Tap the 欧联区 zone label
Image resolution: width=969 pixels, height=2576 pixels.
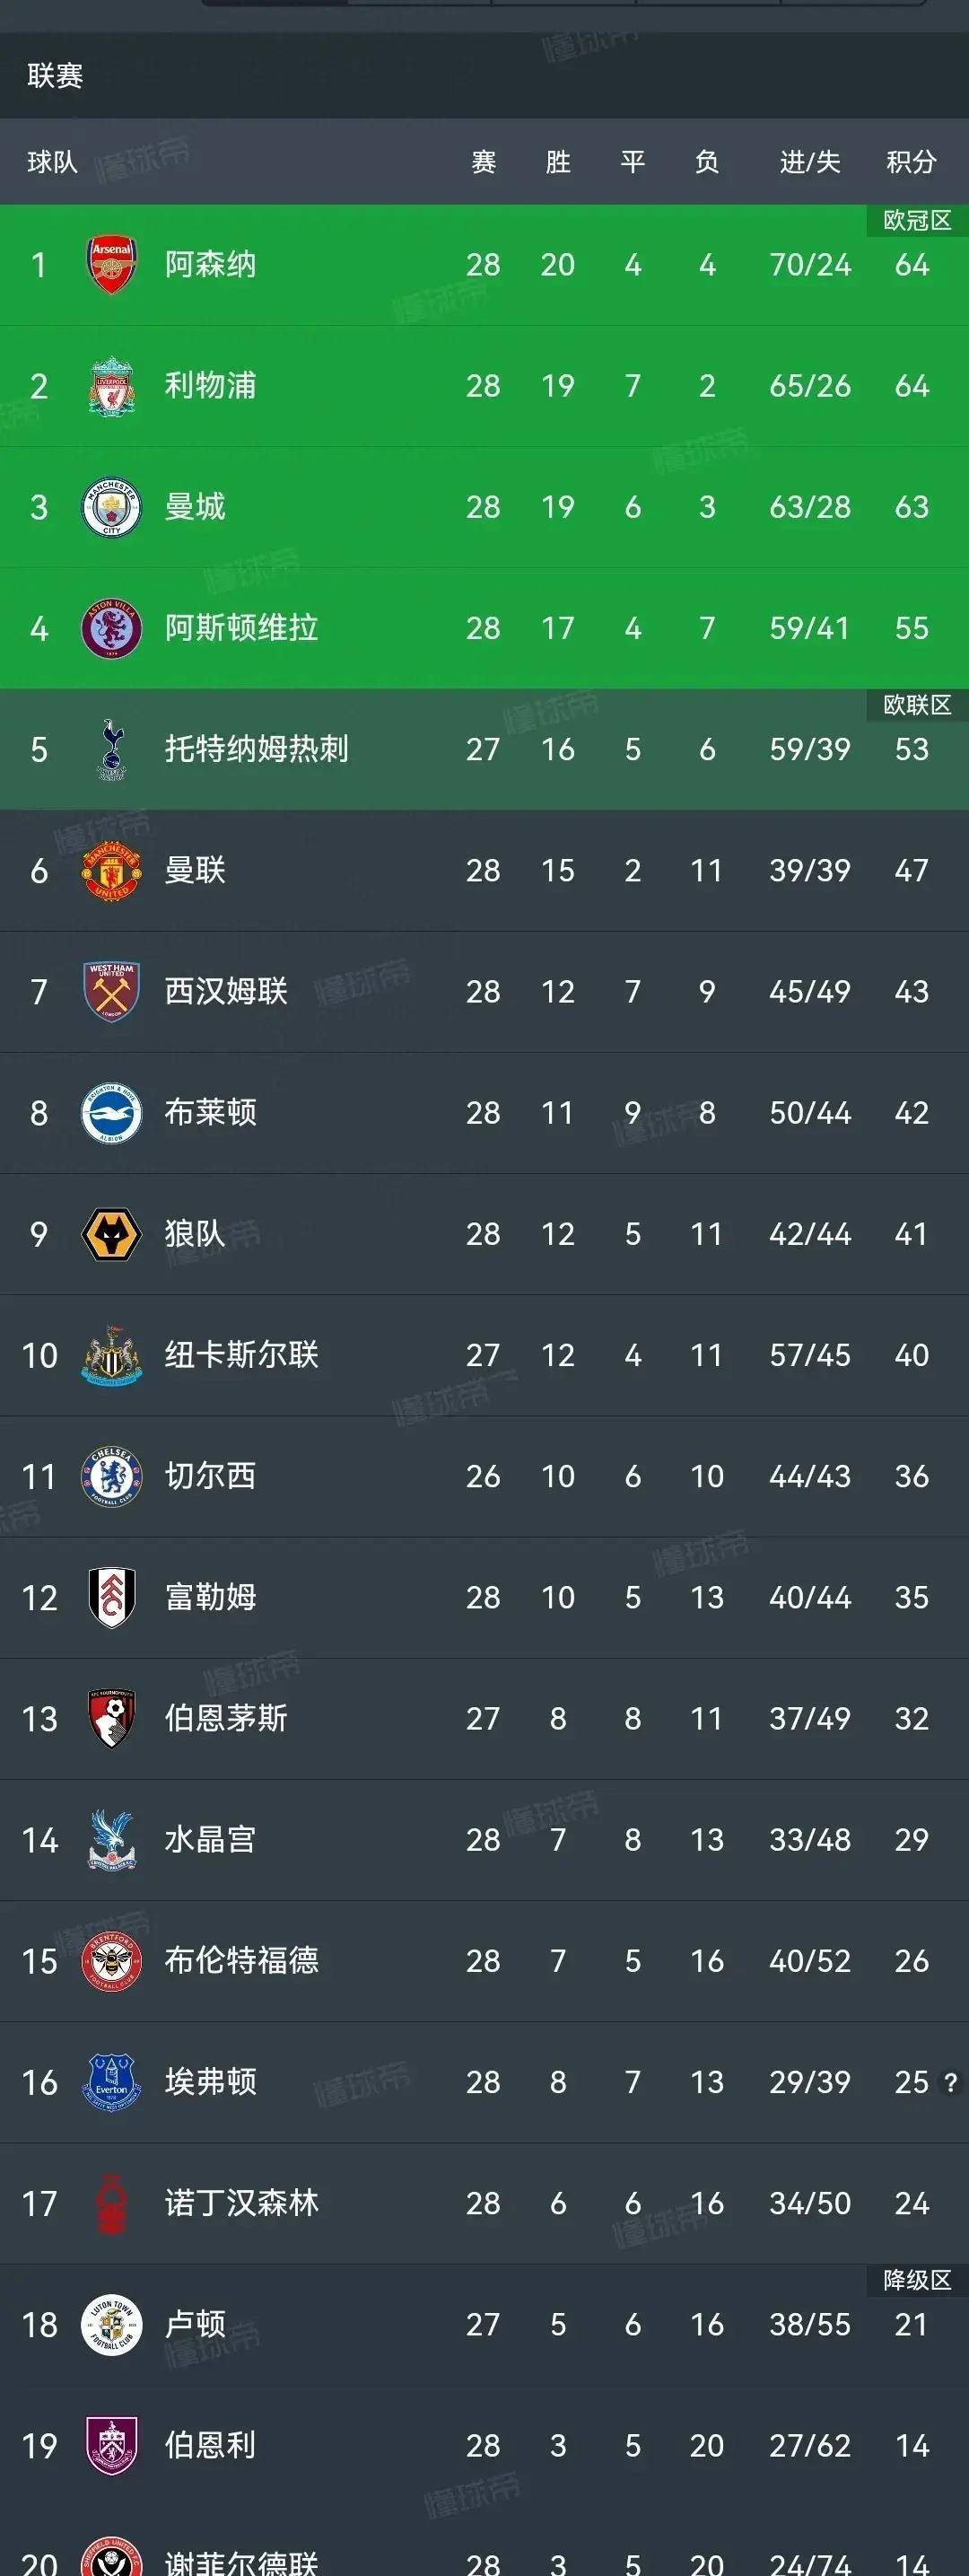click(917, 705)
